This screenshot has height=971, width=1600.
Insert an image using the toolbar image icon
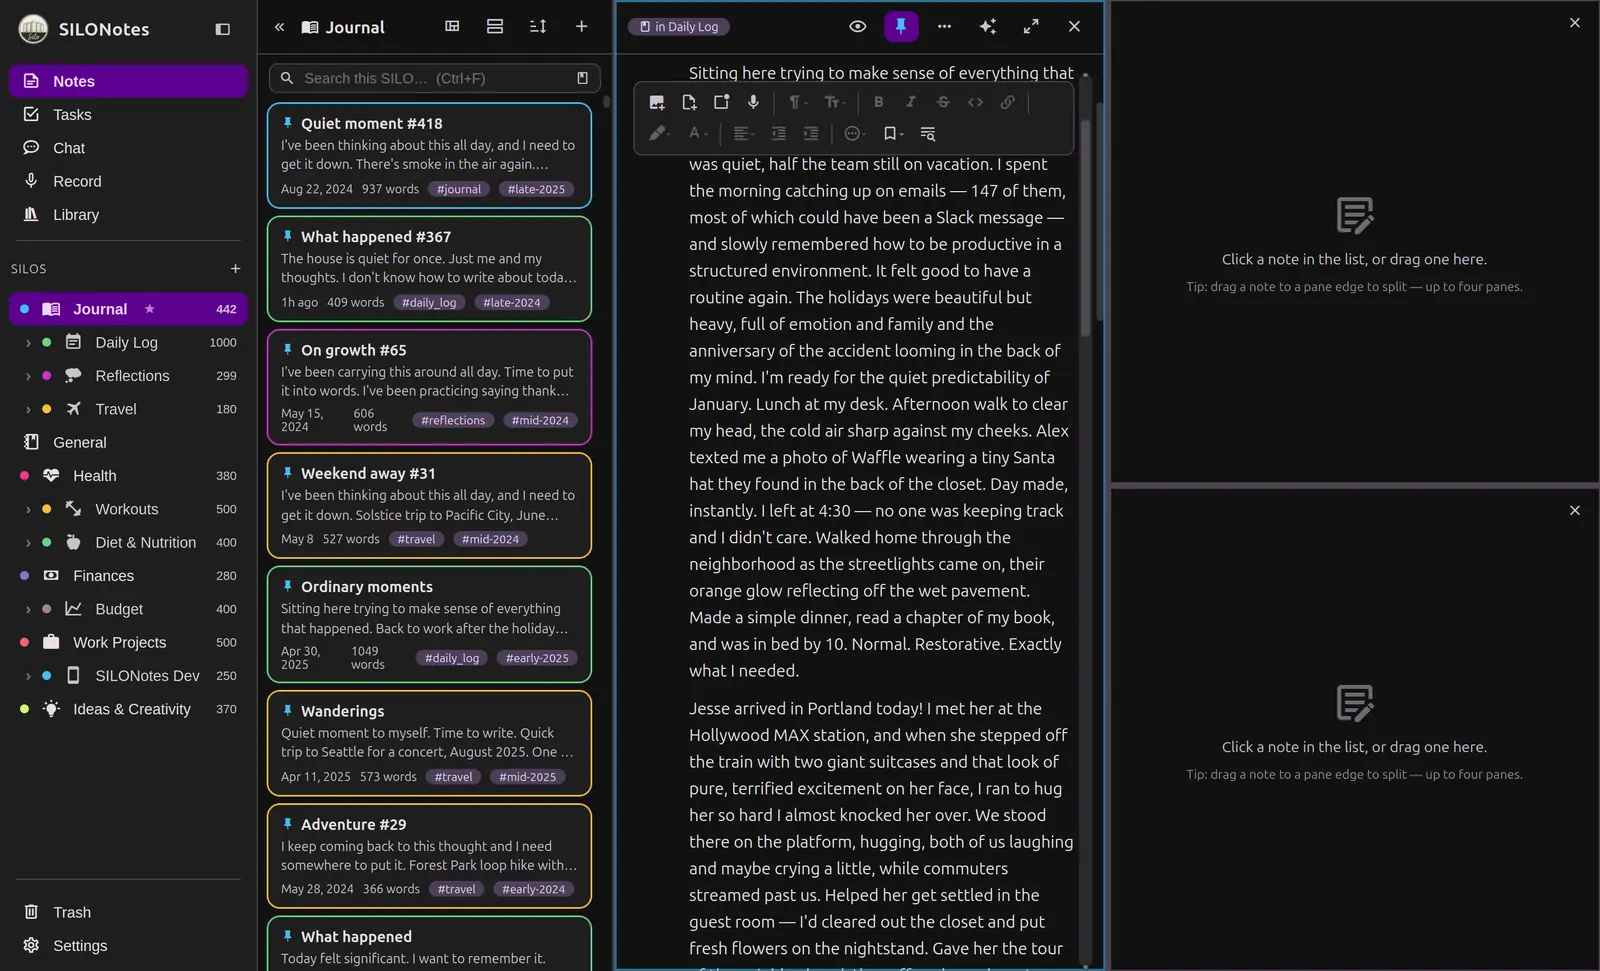(x=657, y=102)
